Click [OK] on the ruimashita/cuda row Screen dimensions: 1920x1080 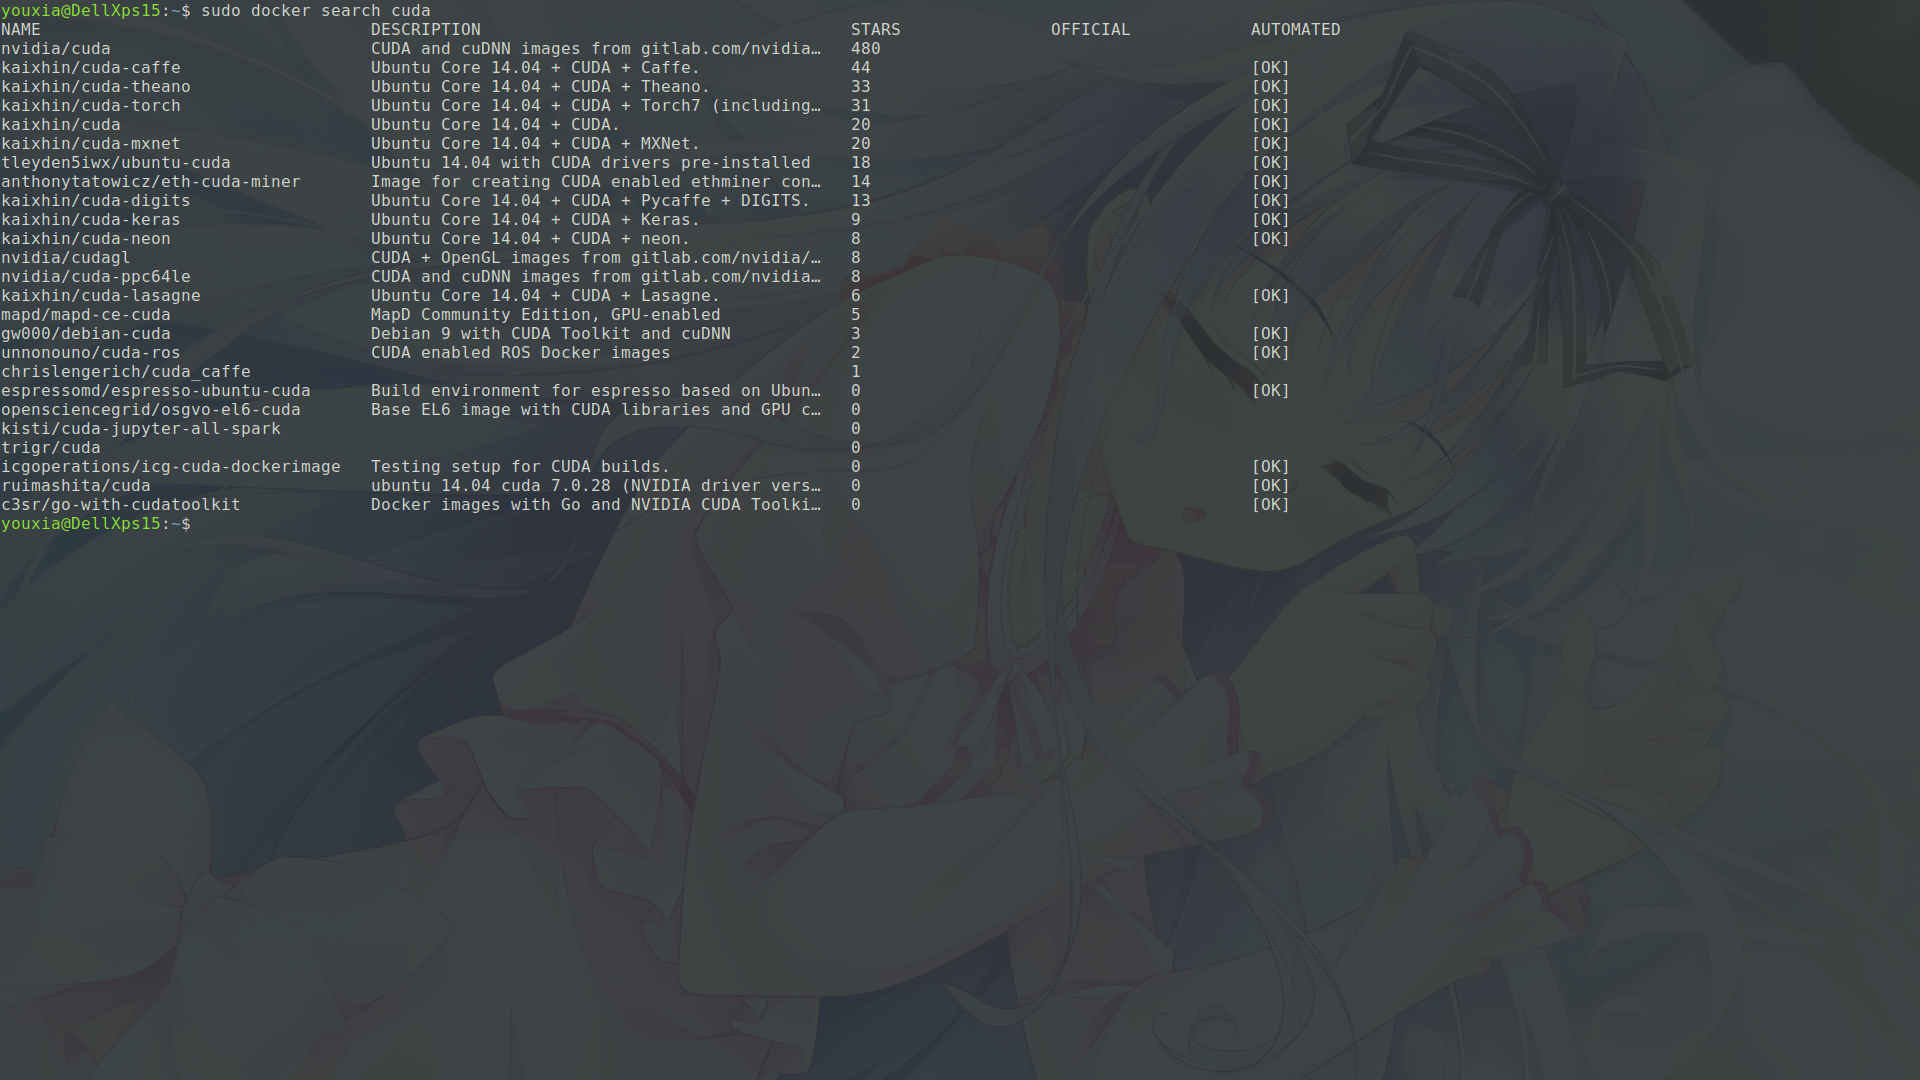tap(1270, 486)
